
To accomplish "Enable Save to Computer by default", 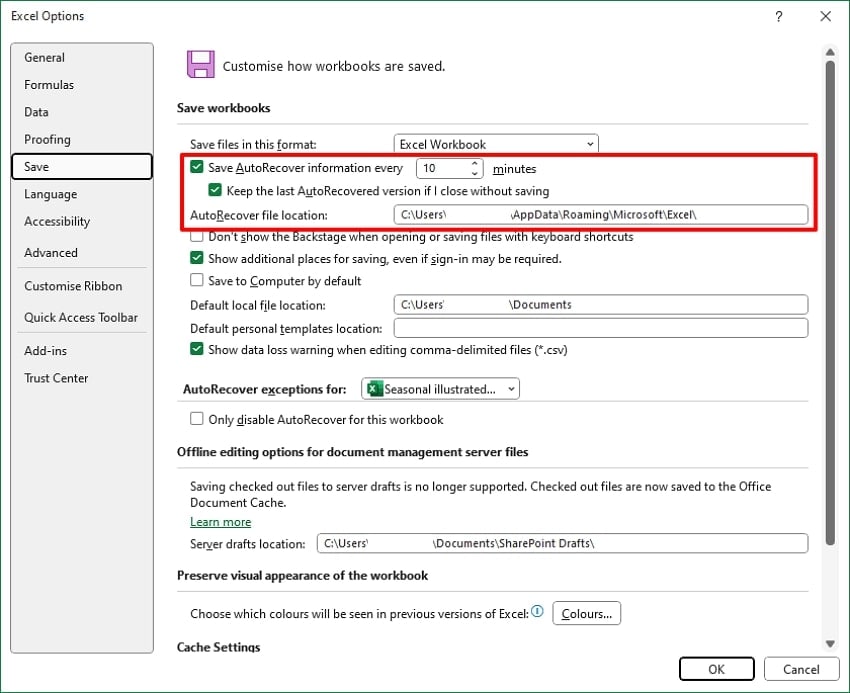I will click(x=196, y=280).
